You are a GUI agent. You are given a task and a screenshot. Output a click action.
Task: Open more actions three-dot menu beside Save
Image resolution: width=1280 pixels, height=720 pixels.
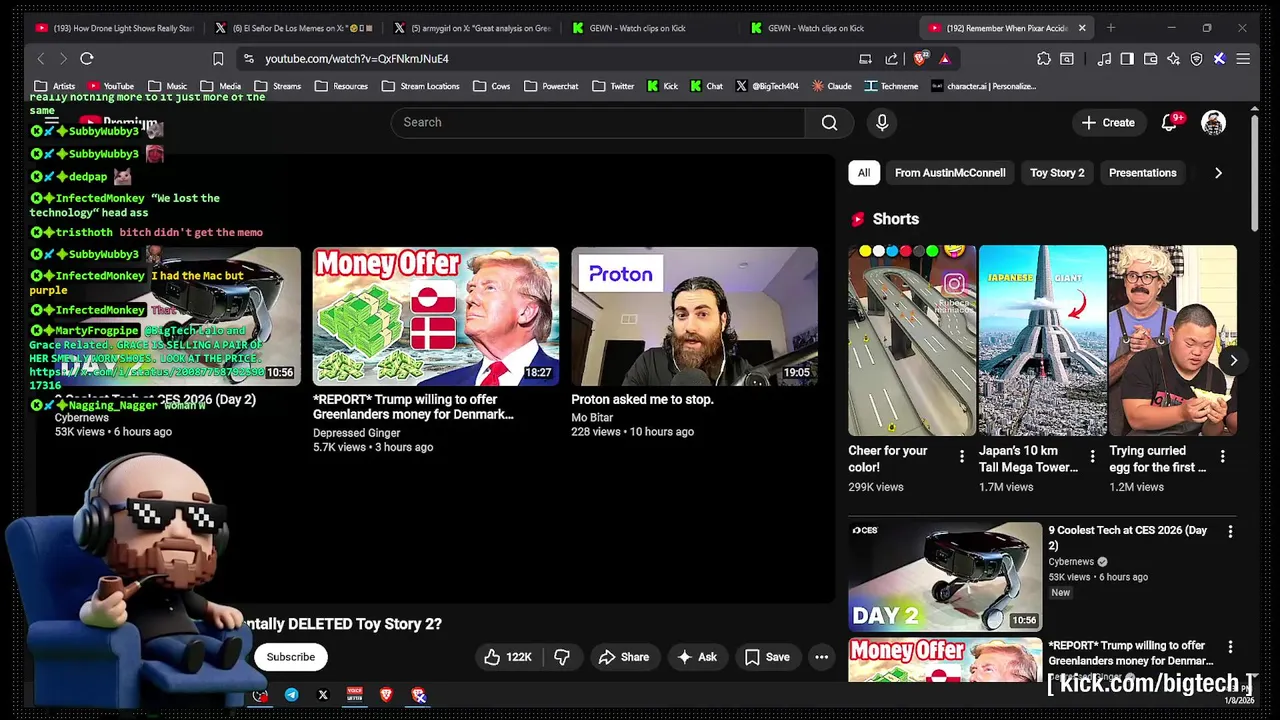(x=821, y=657)
